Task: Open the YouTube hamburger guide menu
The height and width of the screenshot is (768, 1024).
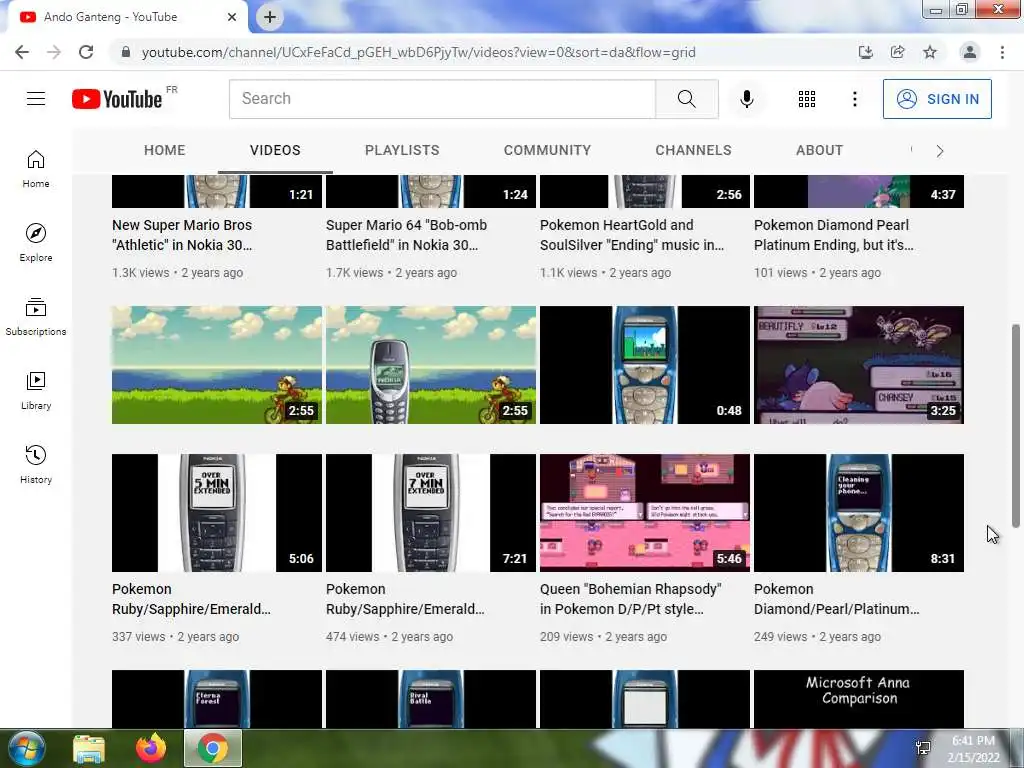Action: coord(36,99)
